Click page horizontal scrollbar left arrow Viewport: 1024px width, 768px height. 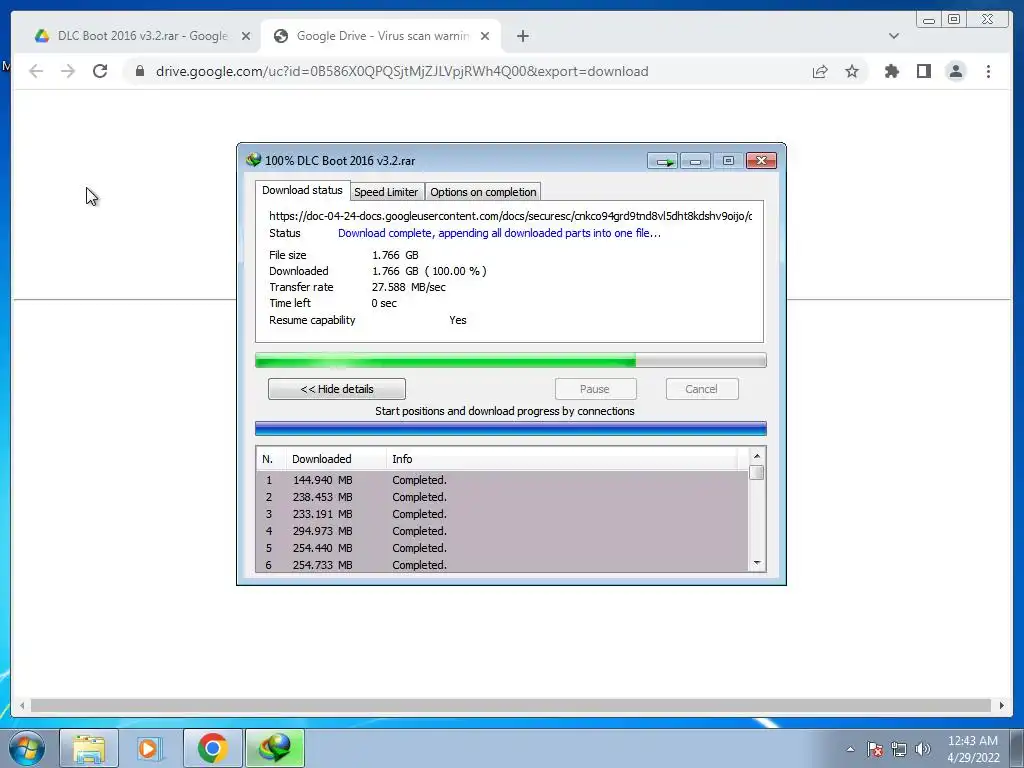[22, 705]
